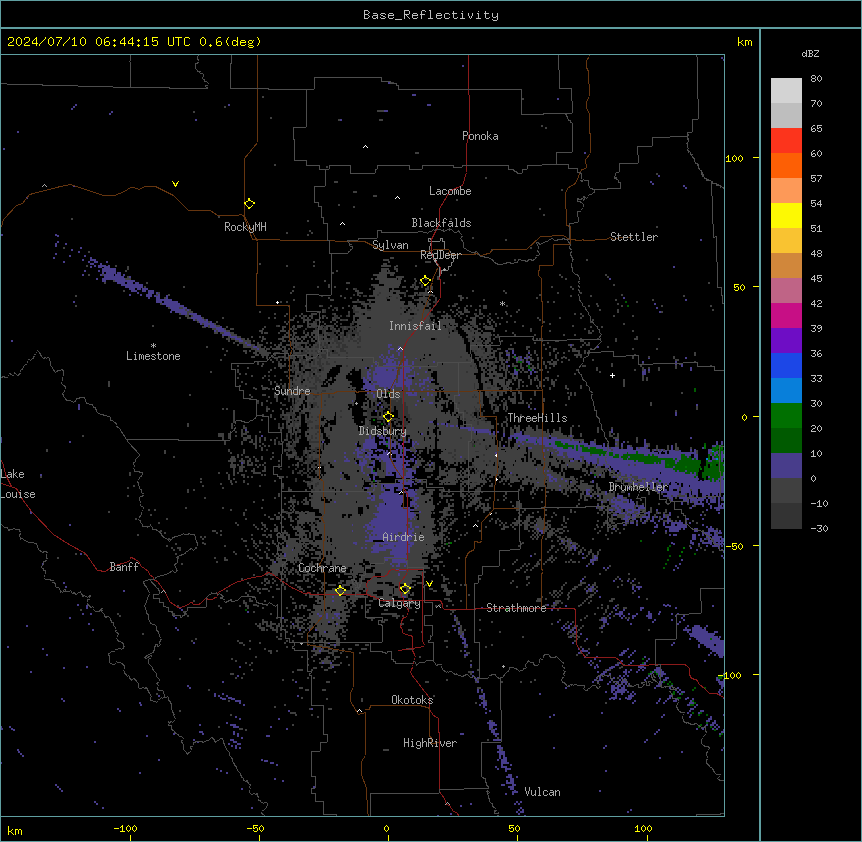
Task: Click the Lake Louise label
Action: pyautogui.click(x=18, y=484)
